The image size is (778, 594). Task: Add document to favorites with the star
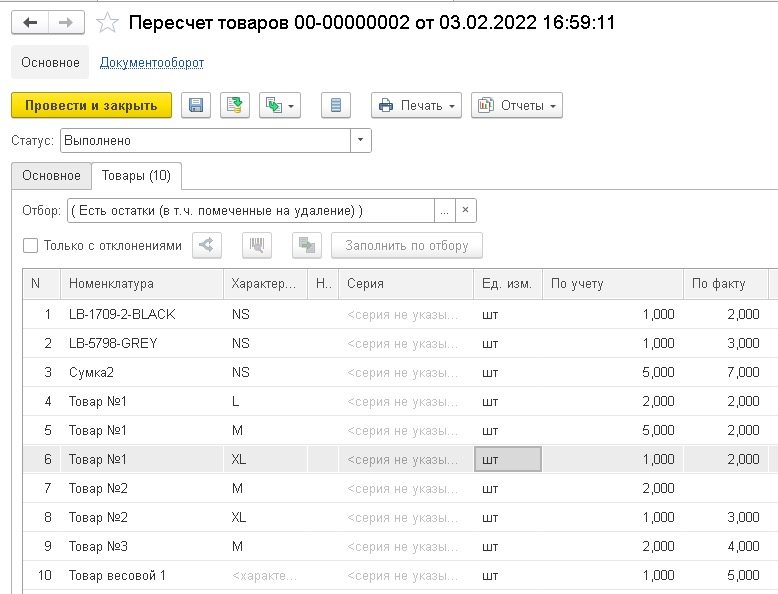coord(107,23)
